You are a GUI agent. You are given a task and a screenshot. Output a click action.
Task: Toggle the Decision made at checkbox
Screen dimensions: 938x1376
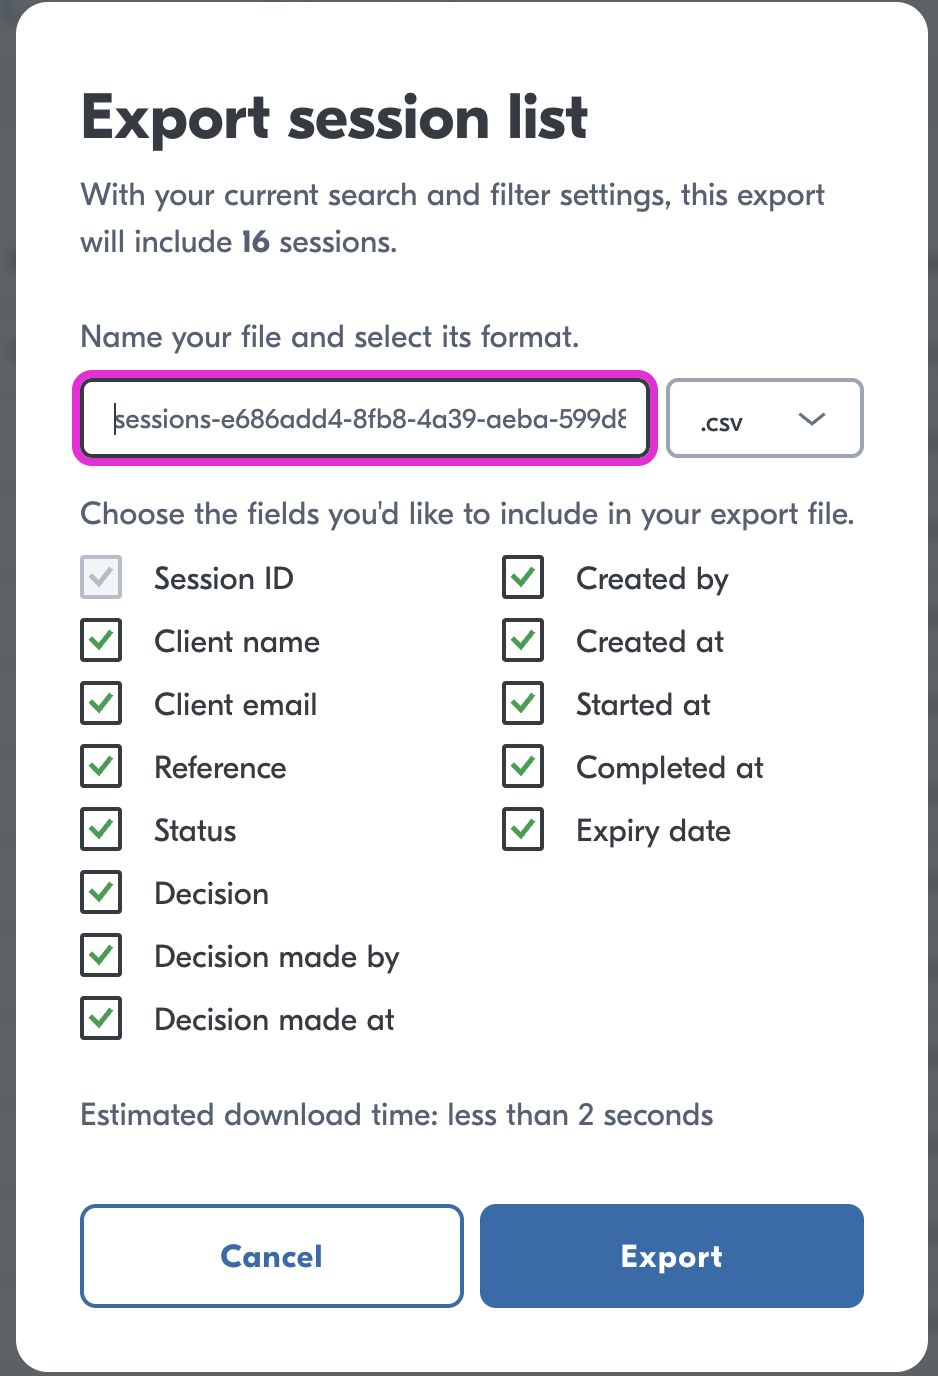coord(101,1019)
